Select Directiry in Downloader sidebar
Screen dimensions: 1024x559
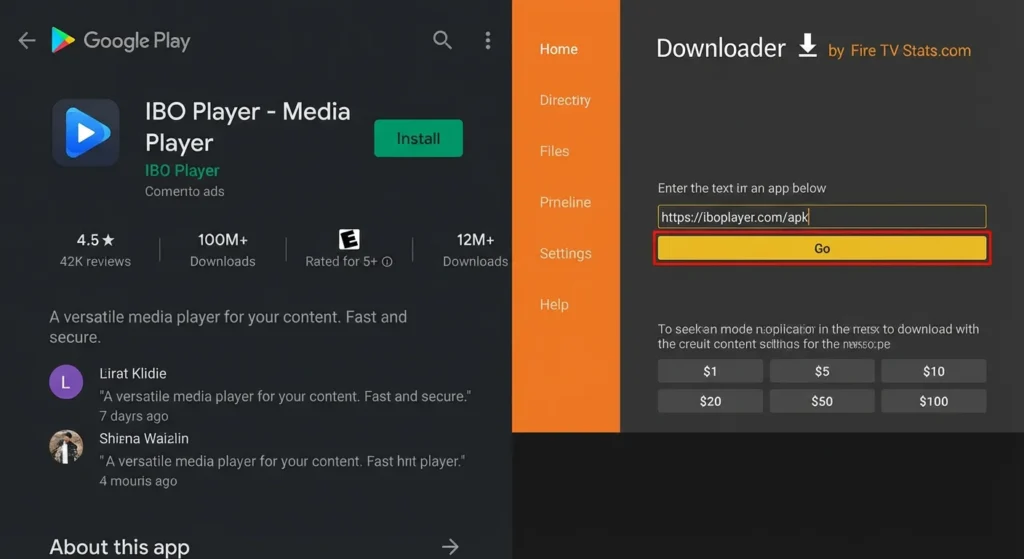565,100
